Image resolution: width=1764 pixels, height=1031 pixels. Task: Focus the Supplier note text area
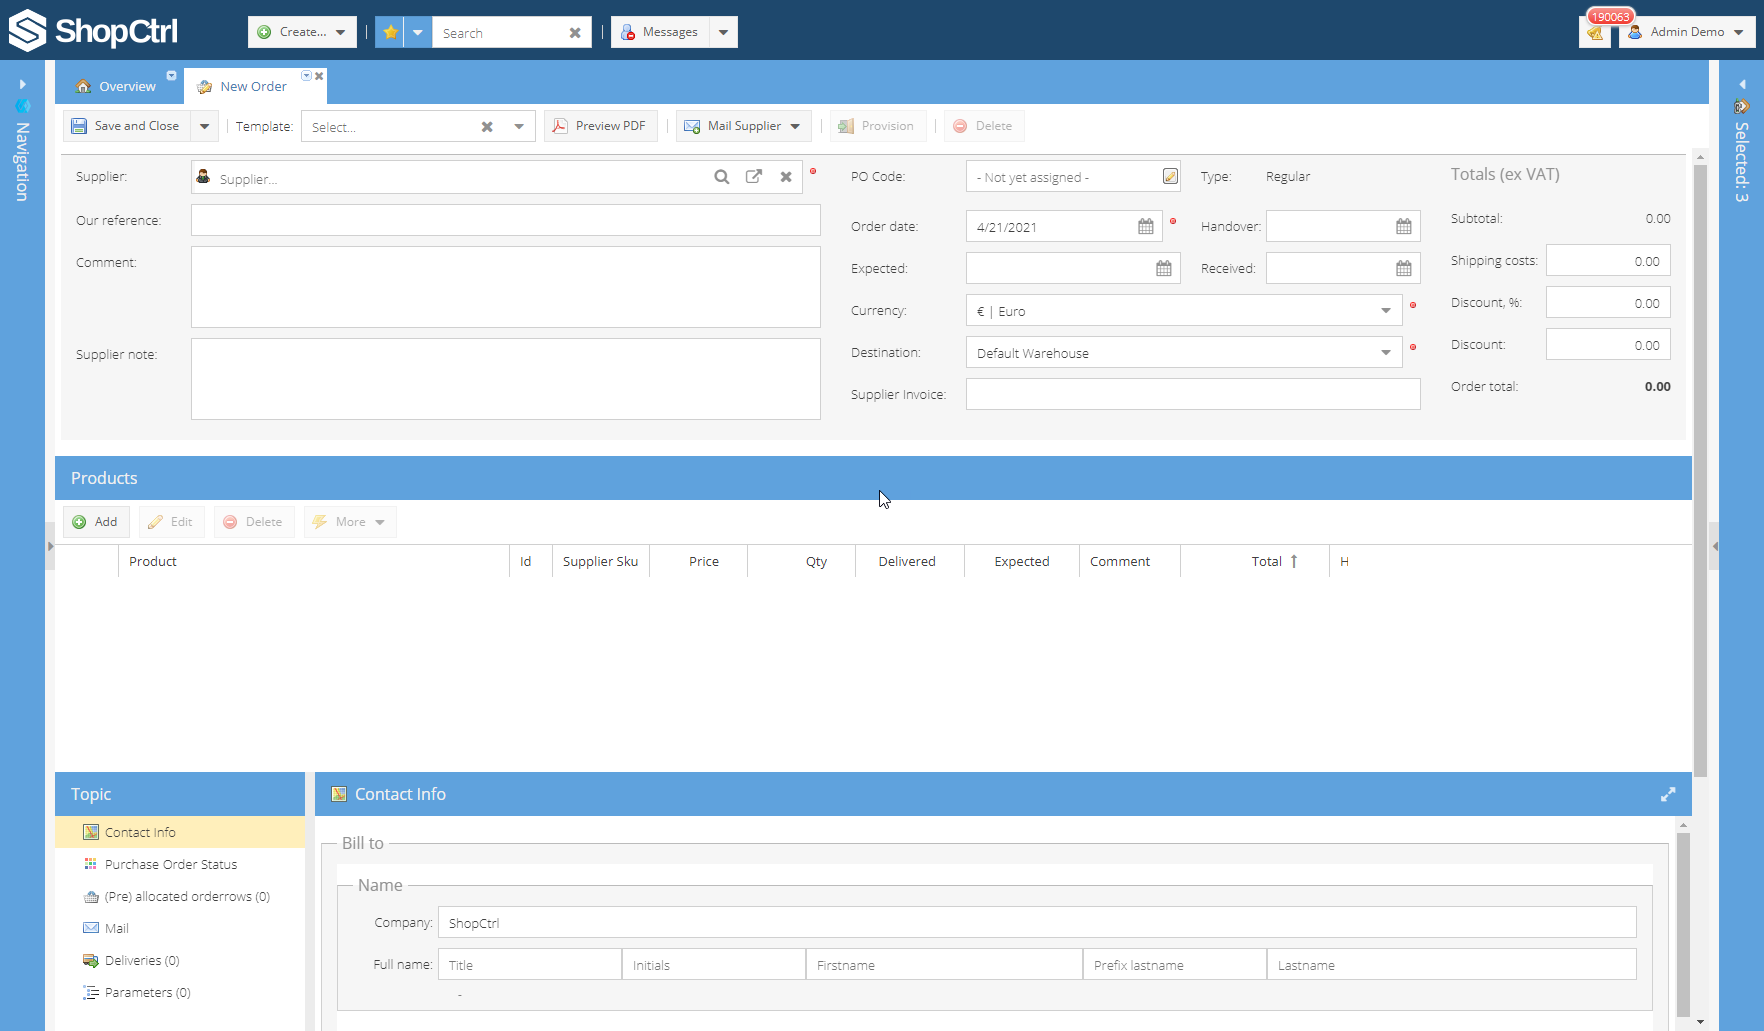(506, 379)
